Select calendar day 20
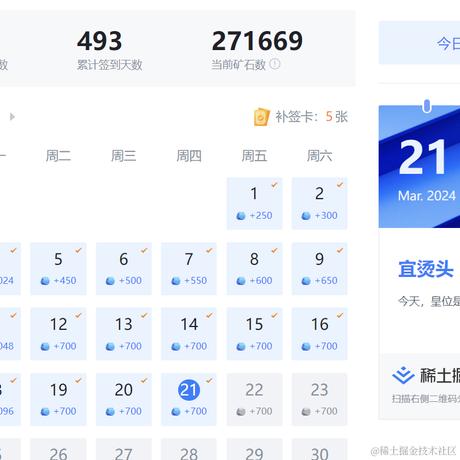The width and height of the screenshot is (460, 460). [124, 399]
